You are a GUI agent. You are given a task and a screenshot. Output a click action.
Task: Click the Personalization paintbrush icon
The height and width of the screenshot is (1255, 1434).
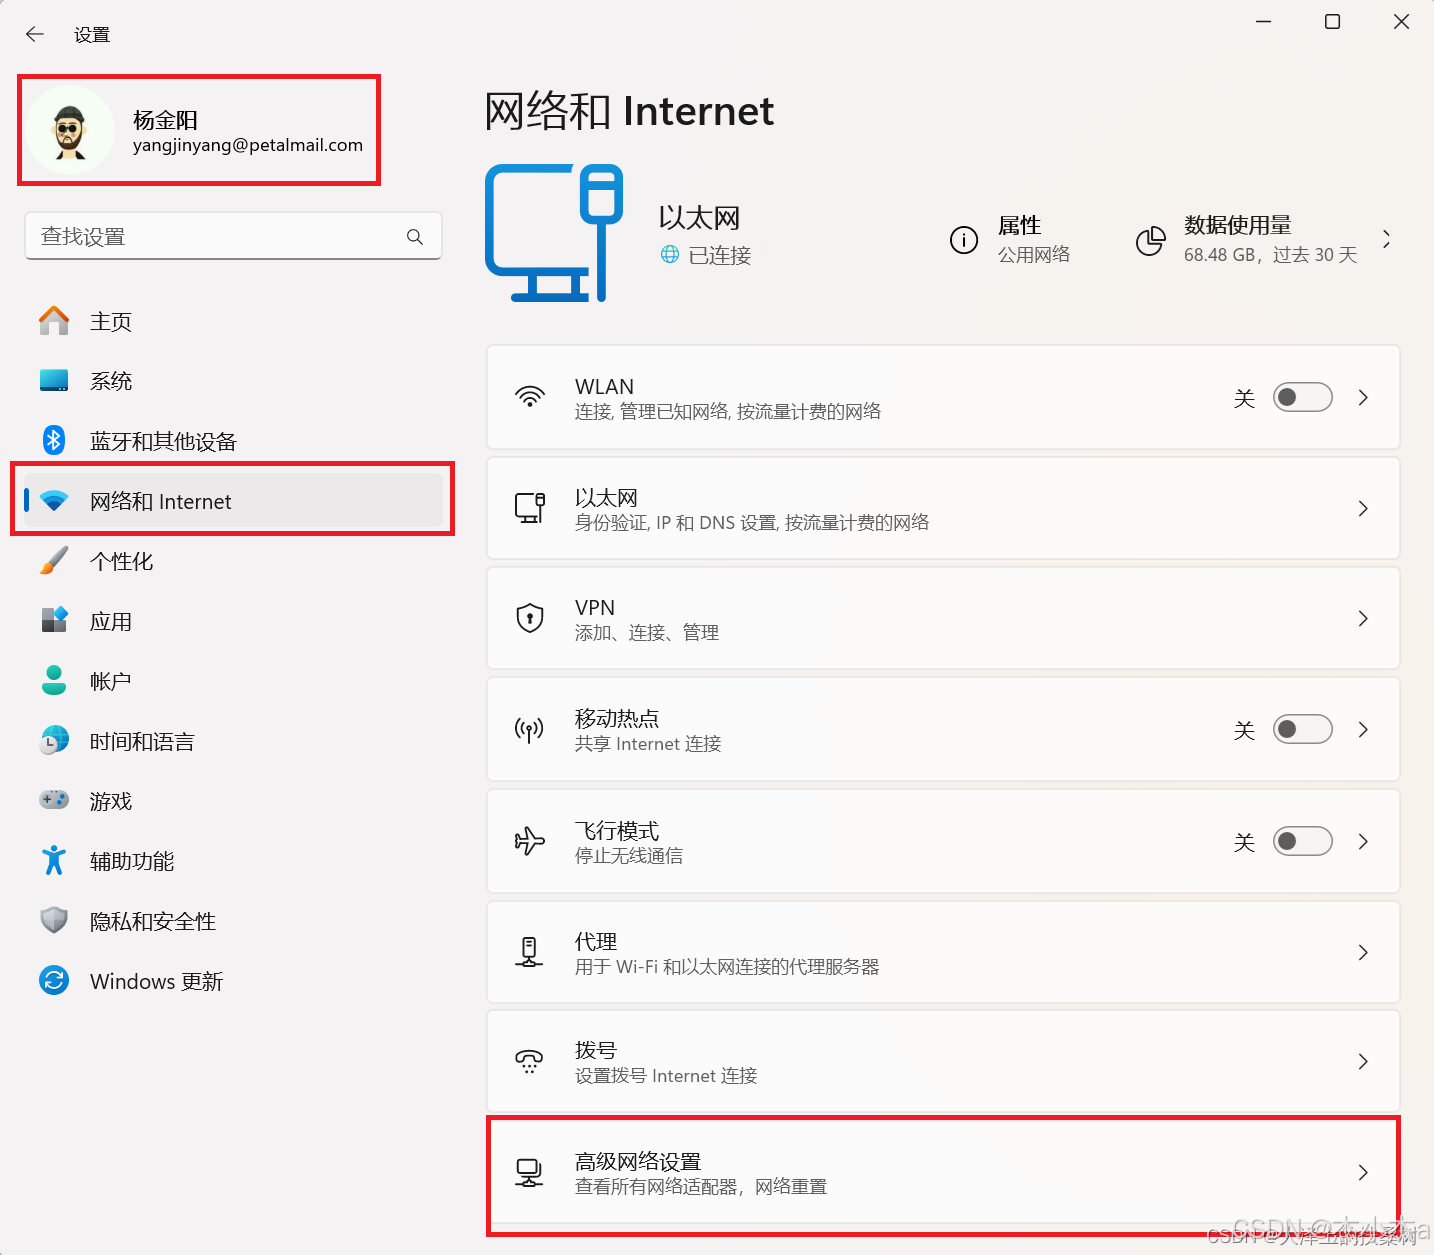tap(54, 561)
